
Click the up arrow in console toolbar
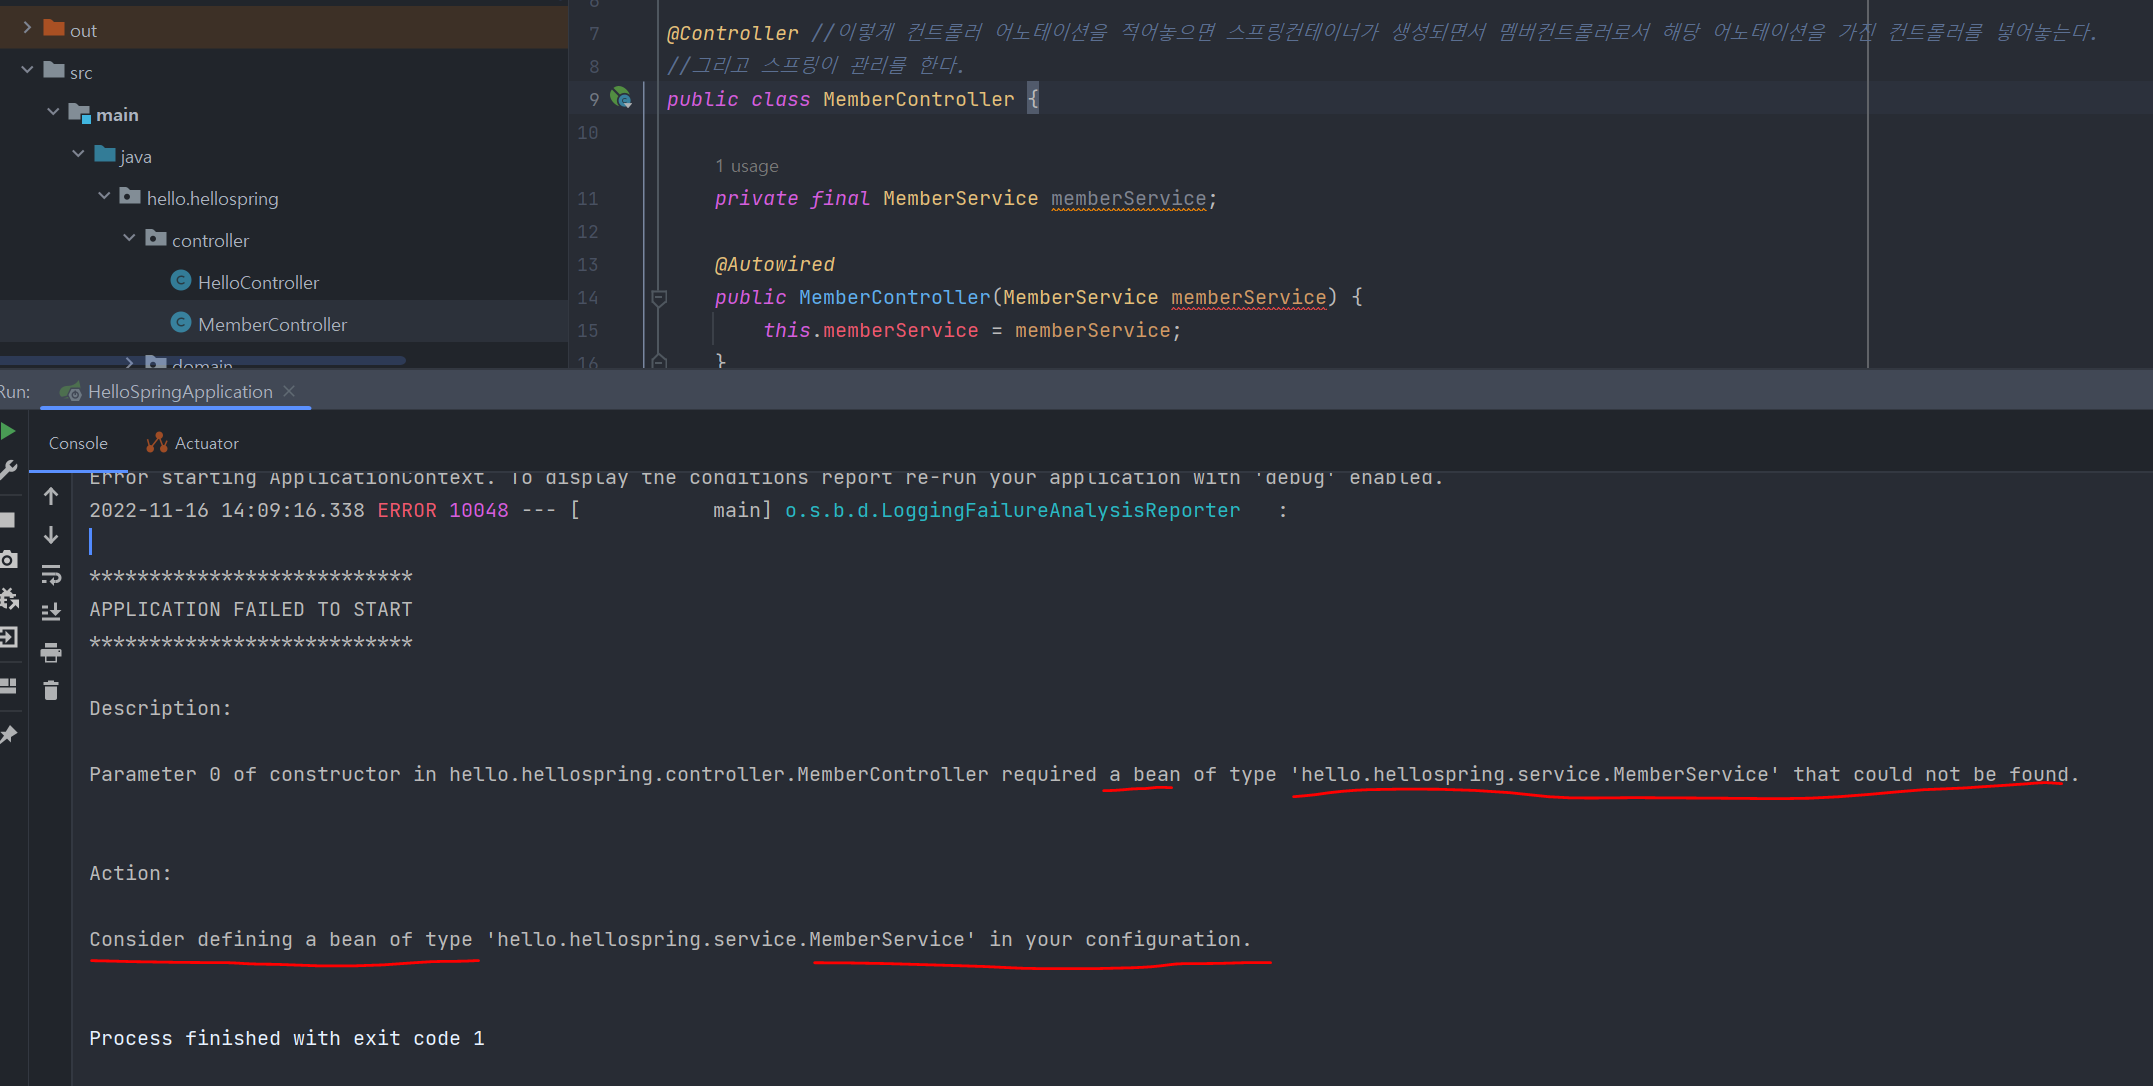tap(51, 496)
